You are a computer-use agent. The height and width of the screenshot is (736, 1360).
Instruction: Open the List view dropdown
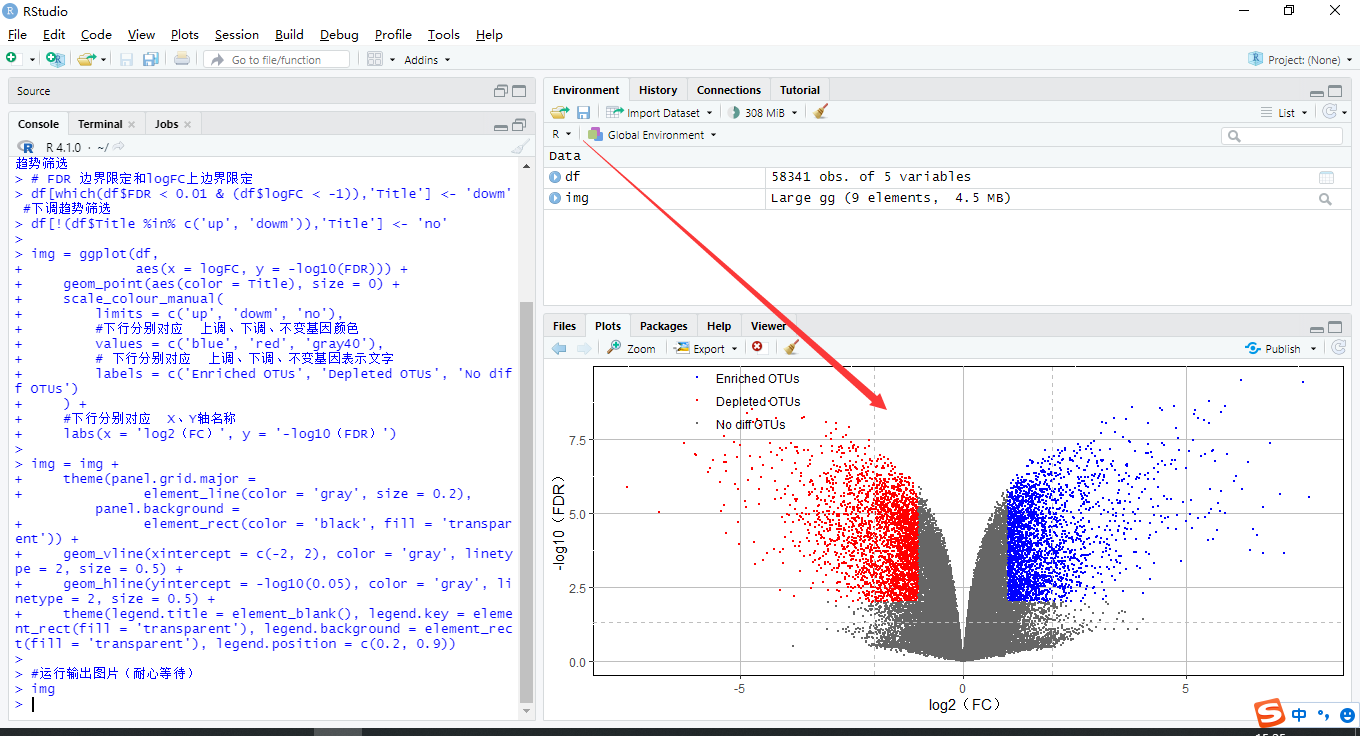(1285, 113)
